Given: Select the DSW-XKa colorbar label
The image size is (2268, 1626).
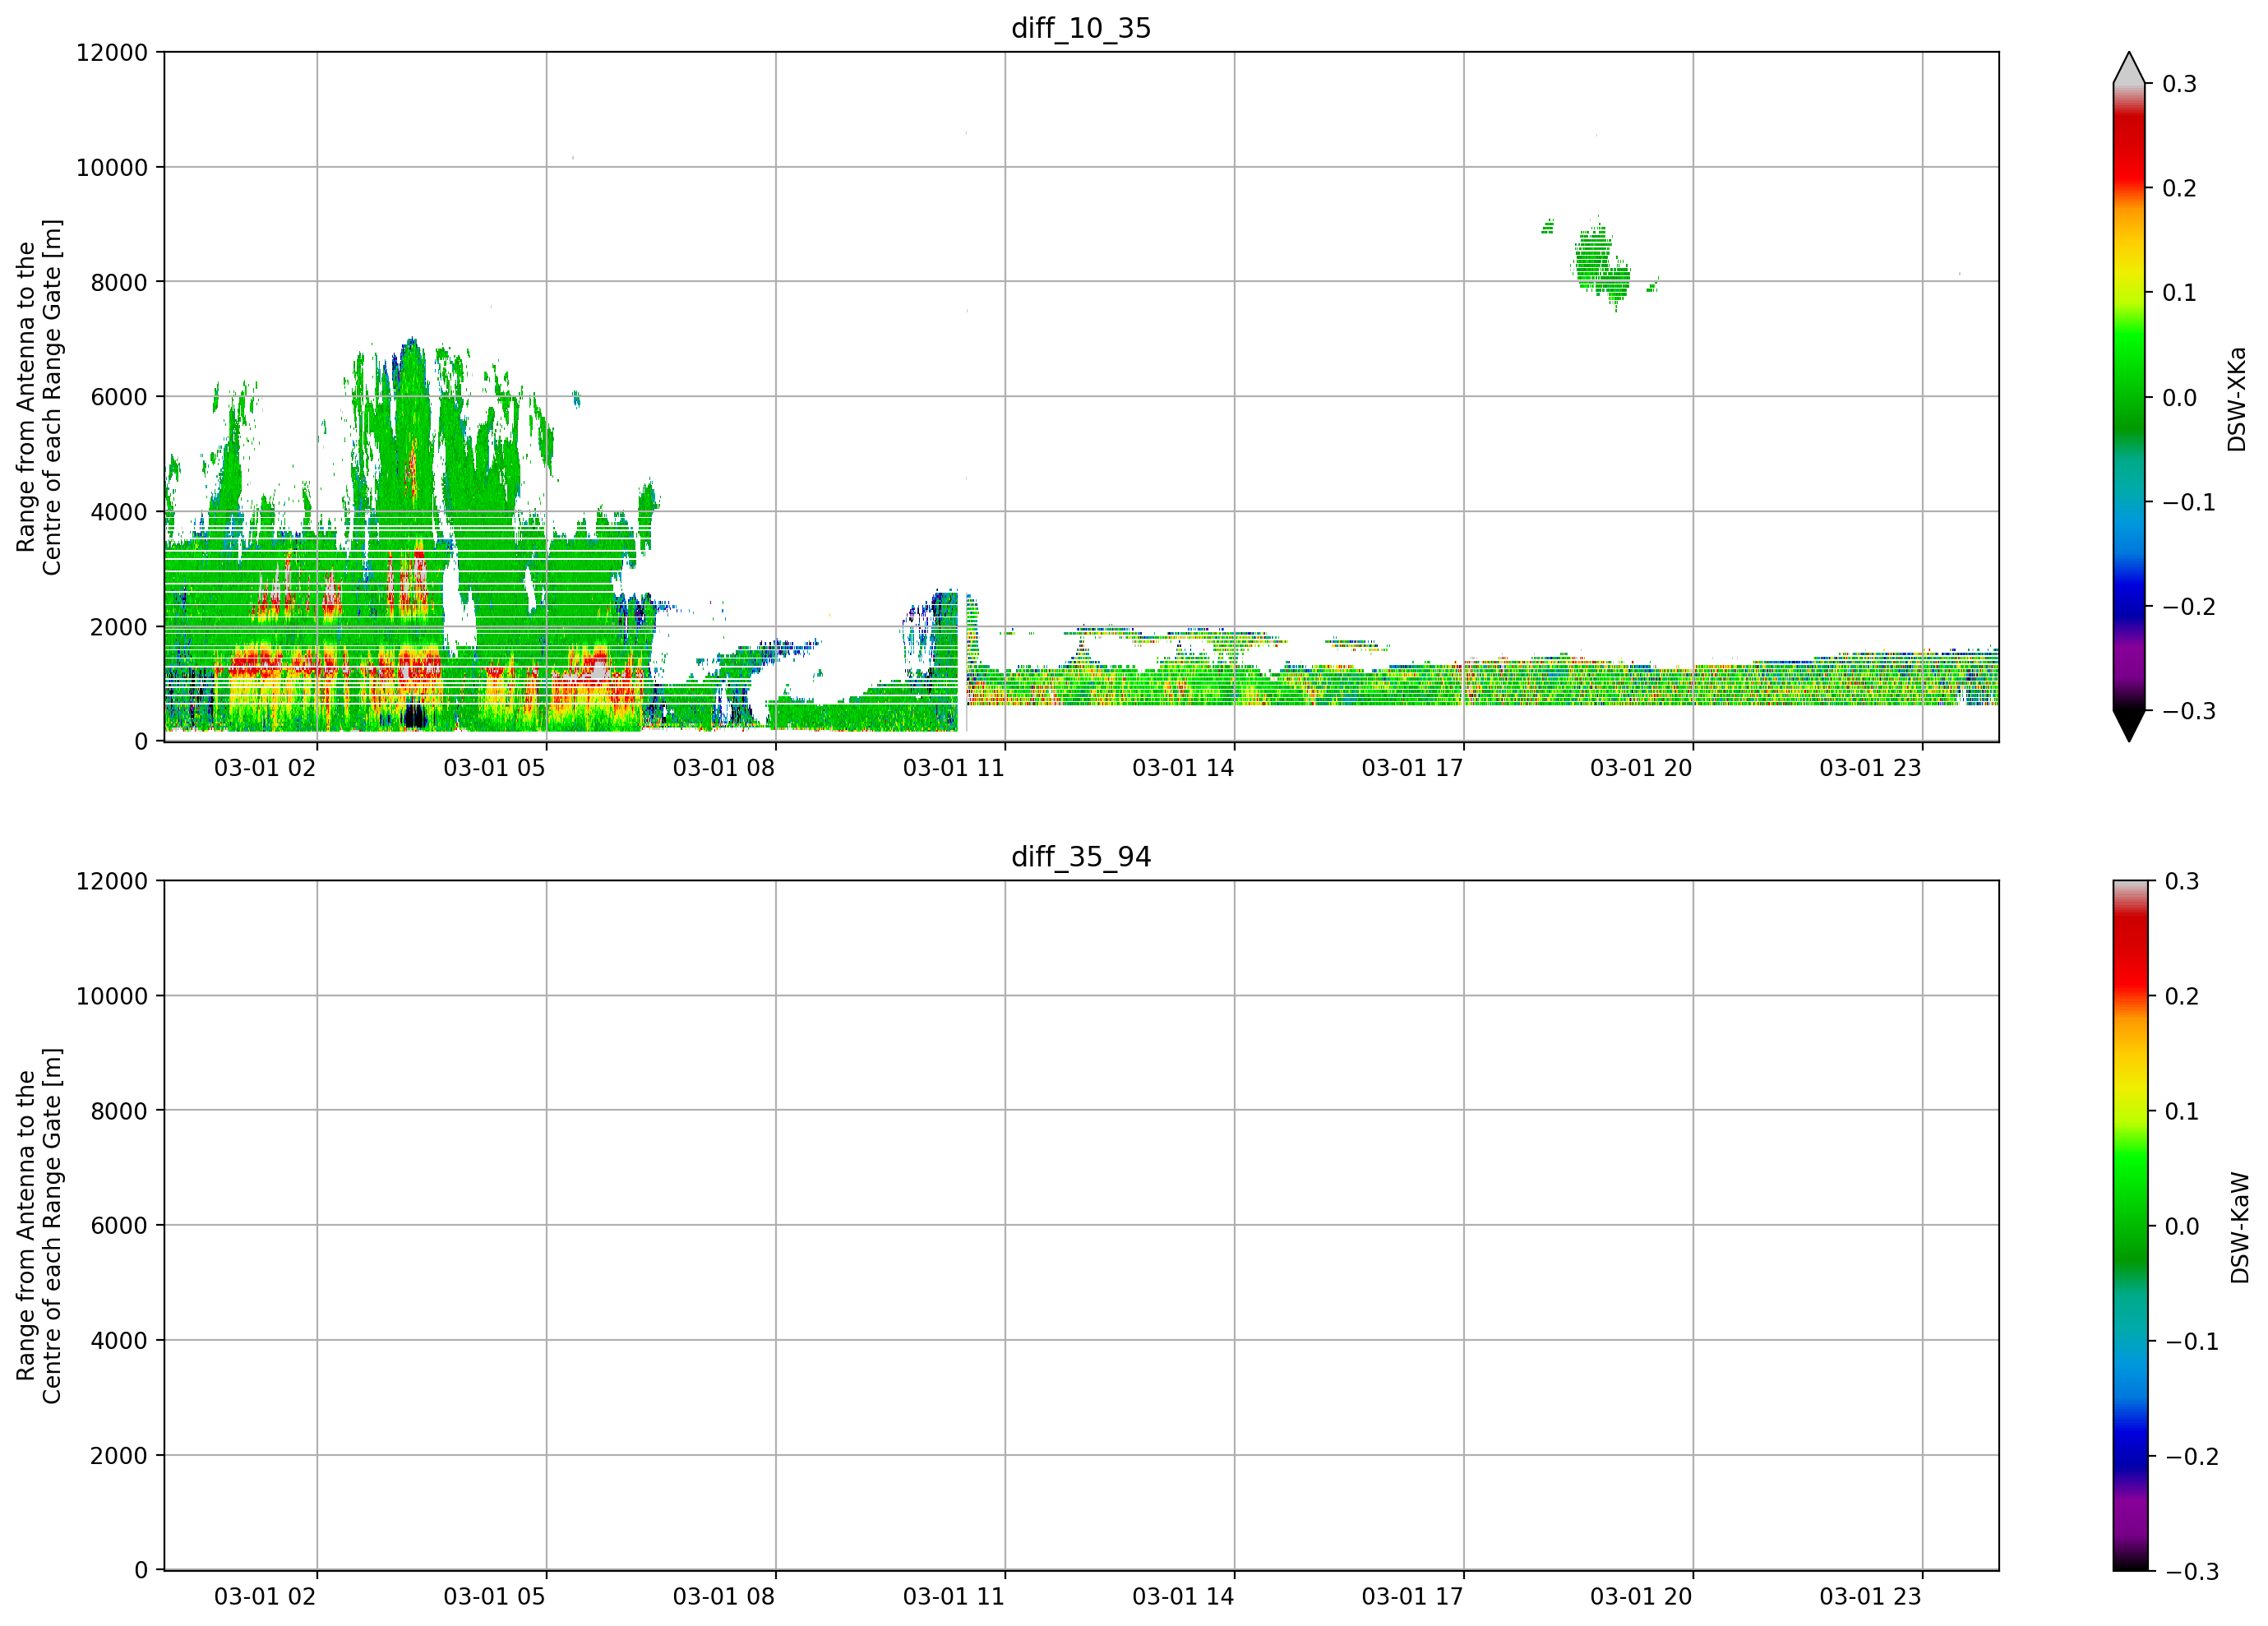Looking at the screenshot, I should [2236, 399].
